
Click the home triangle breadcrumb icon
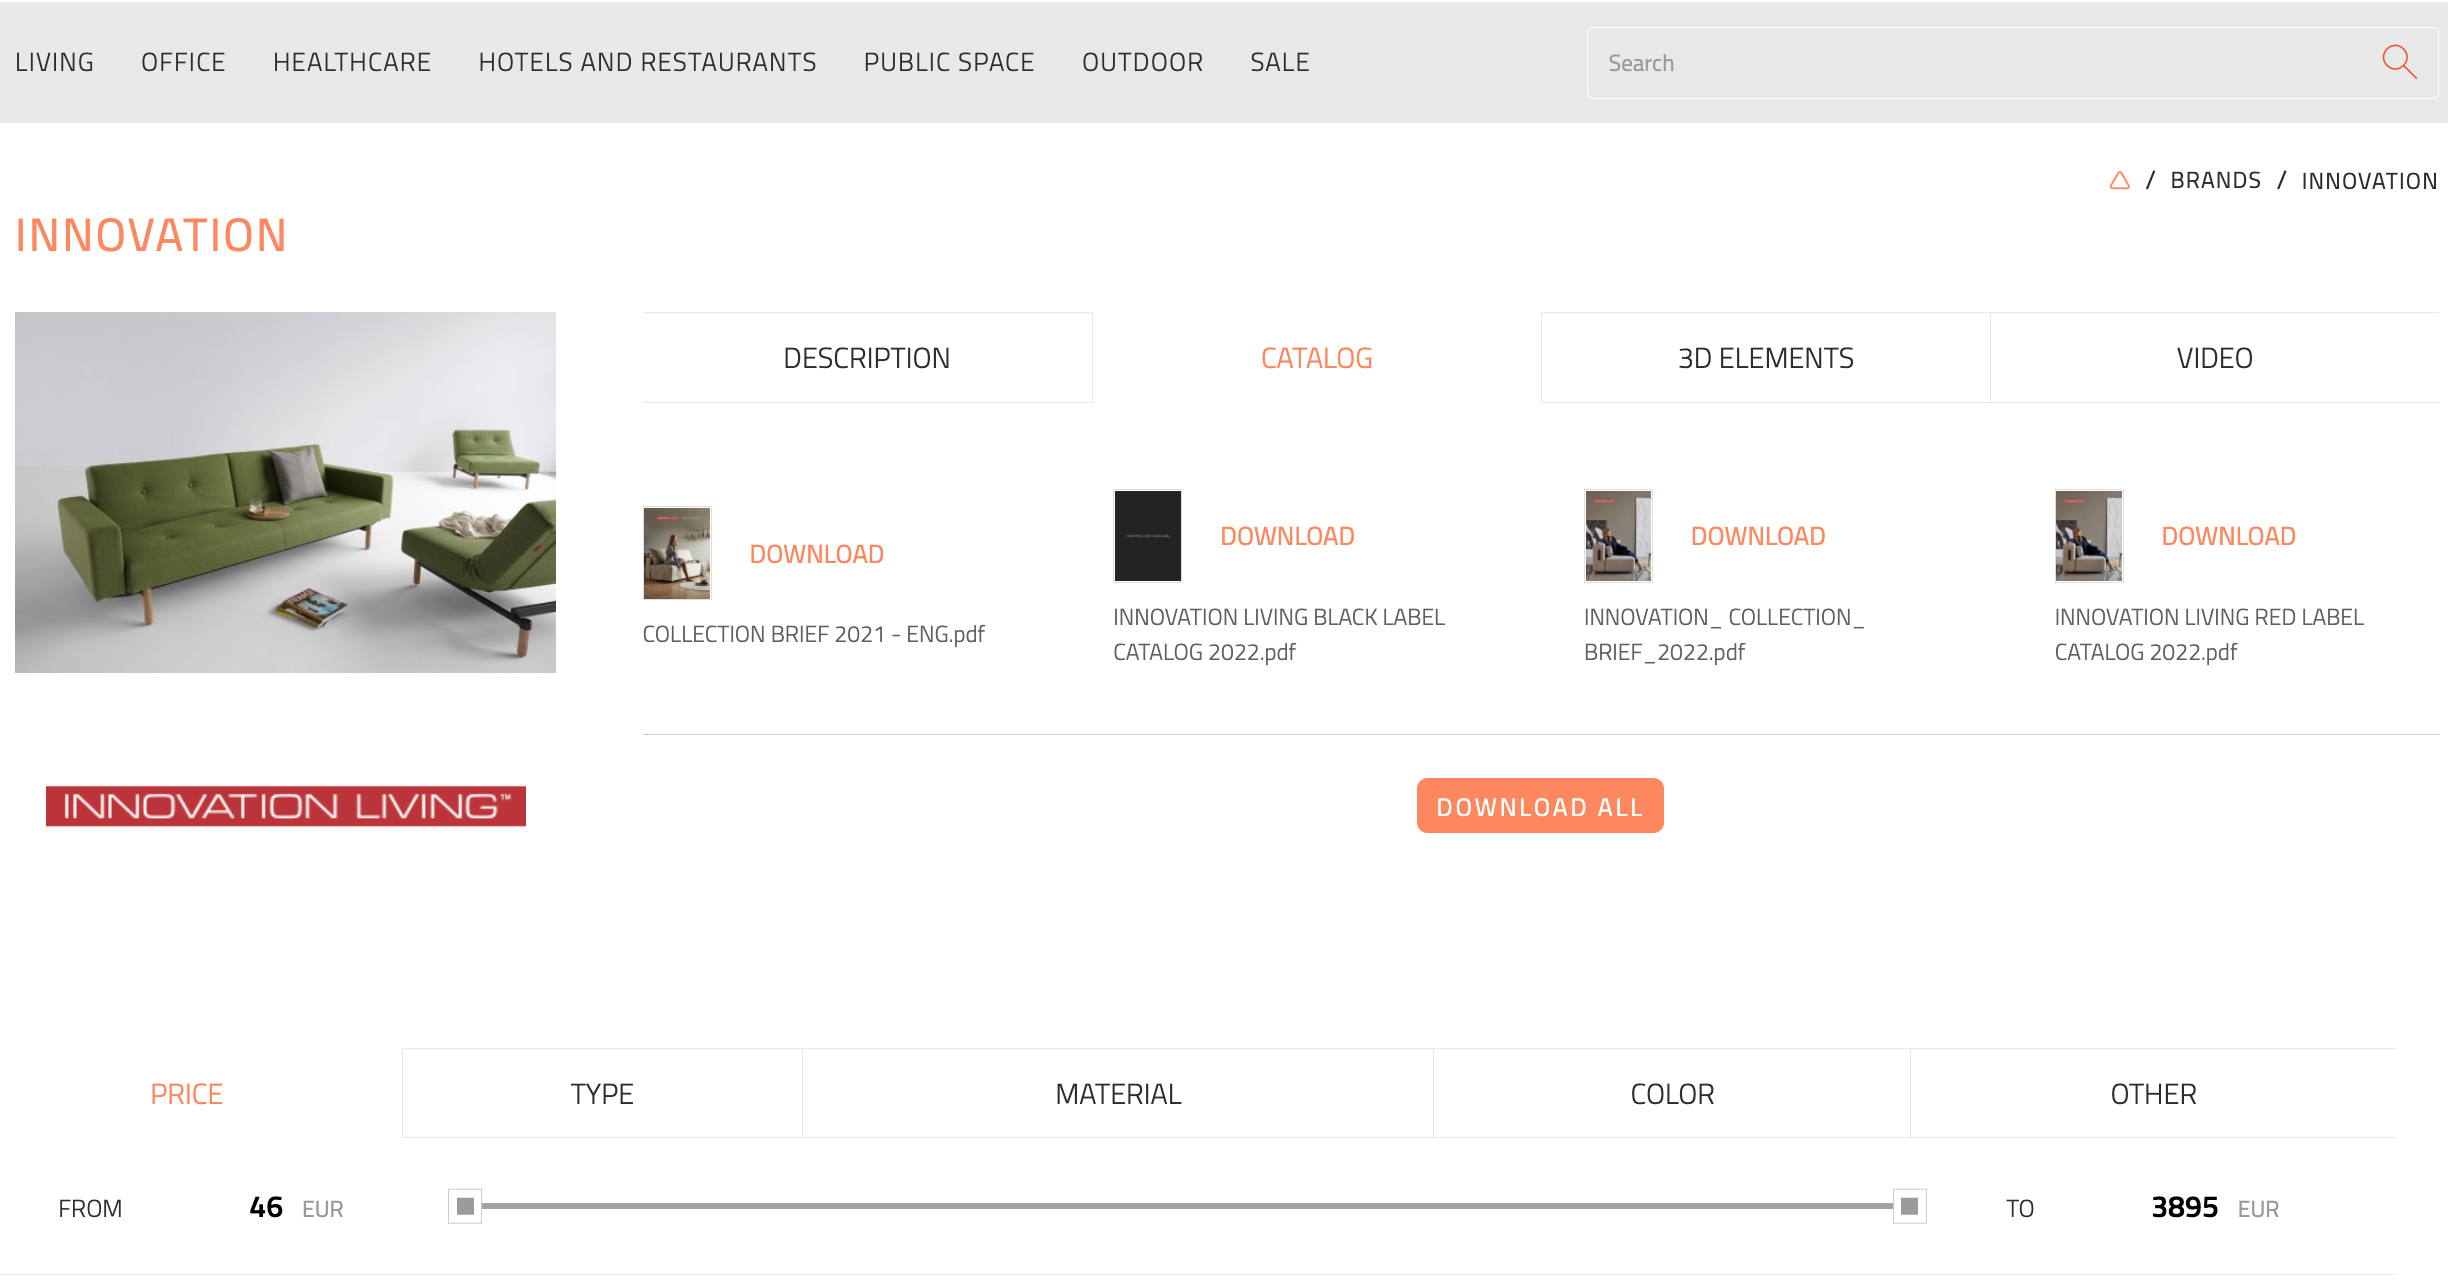click(x=2119, y=181)
